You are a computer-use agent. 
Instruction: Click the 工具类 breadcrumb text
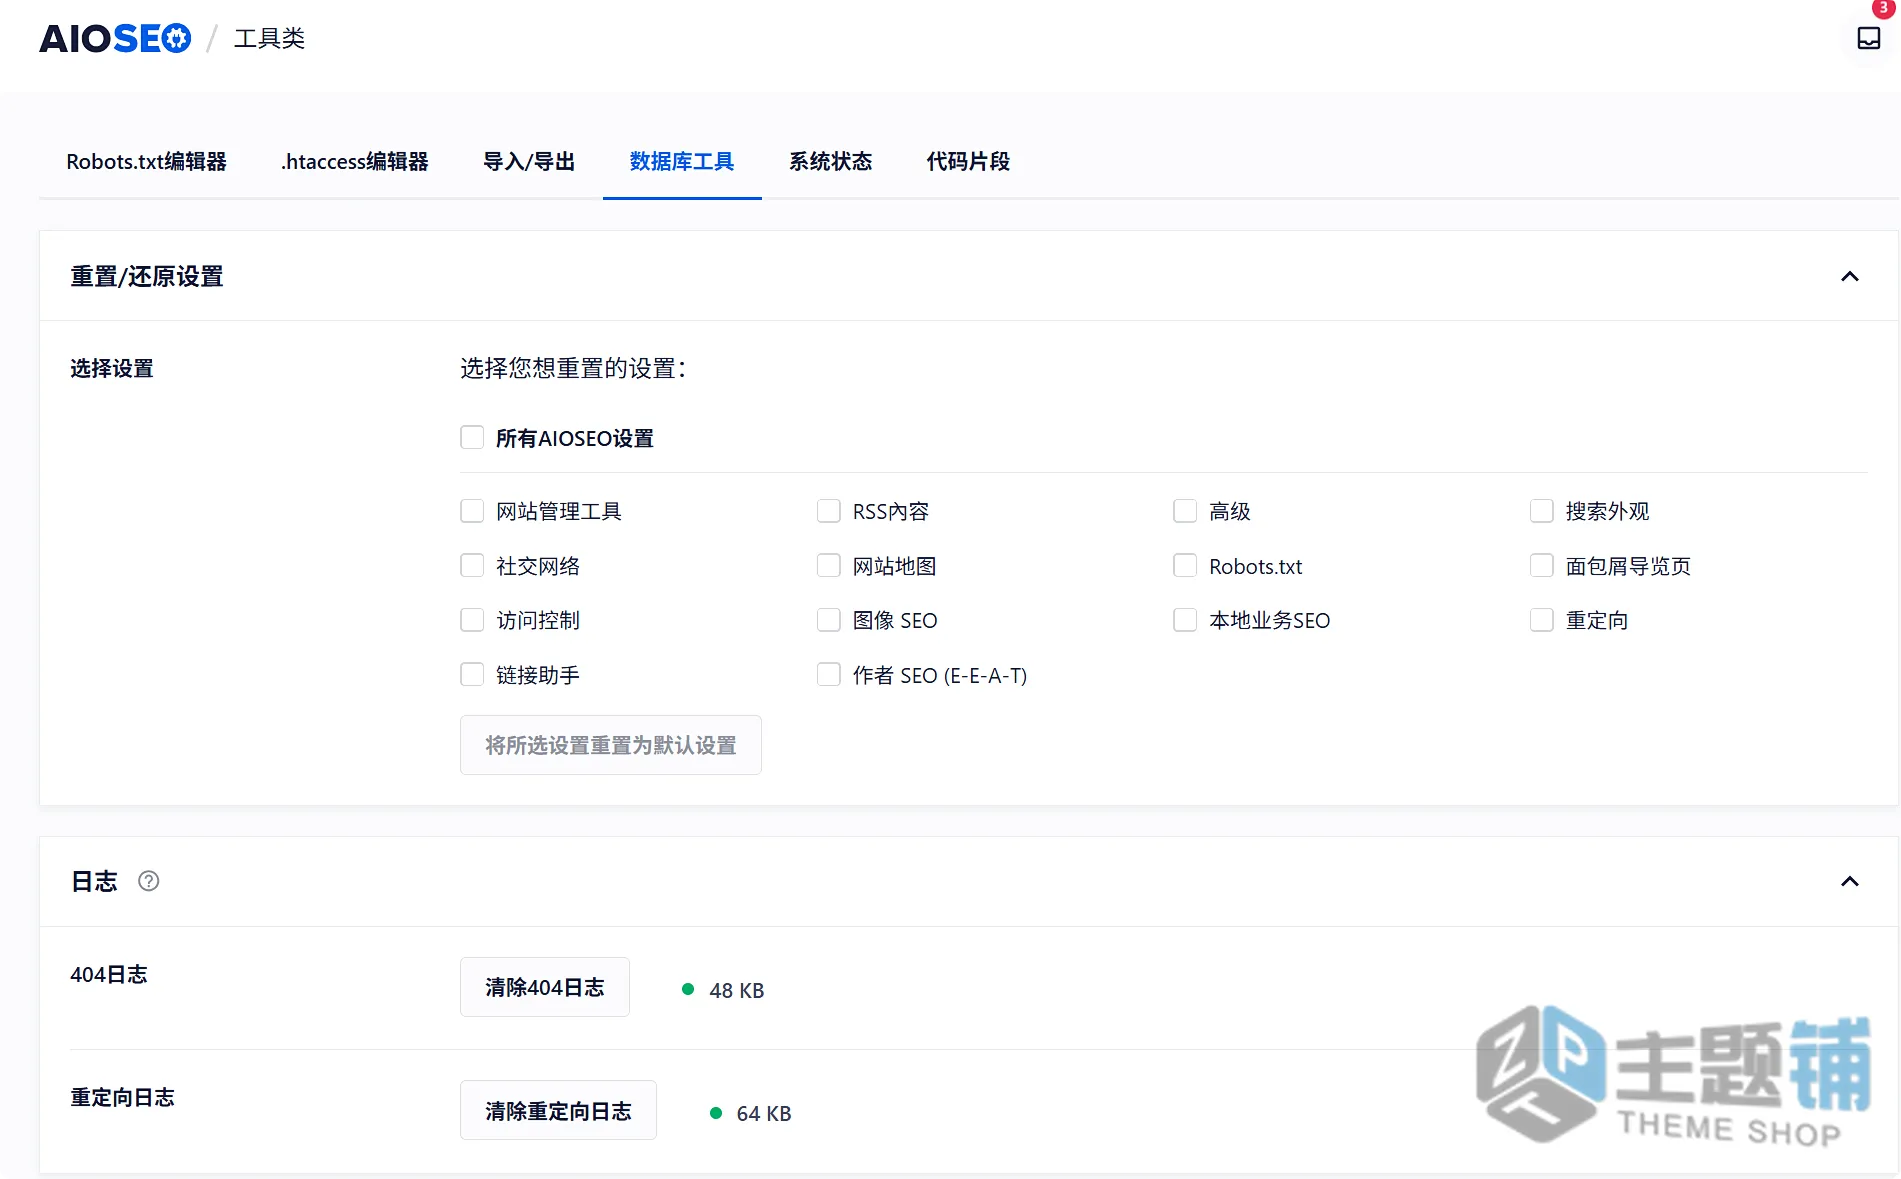coord(269,39)
